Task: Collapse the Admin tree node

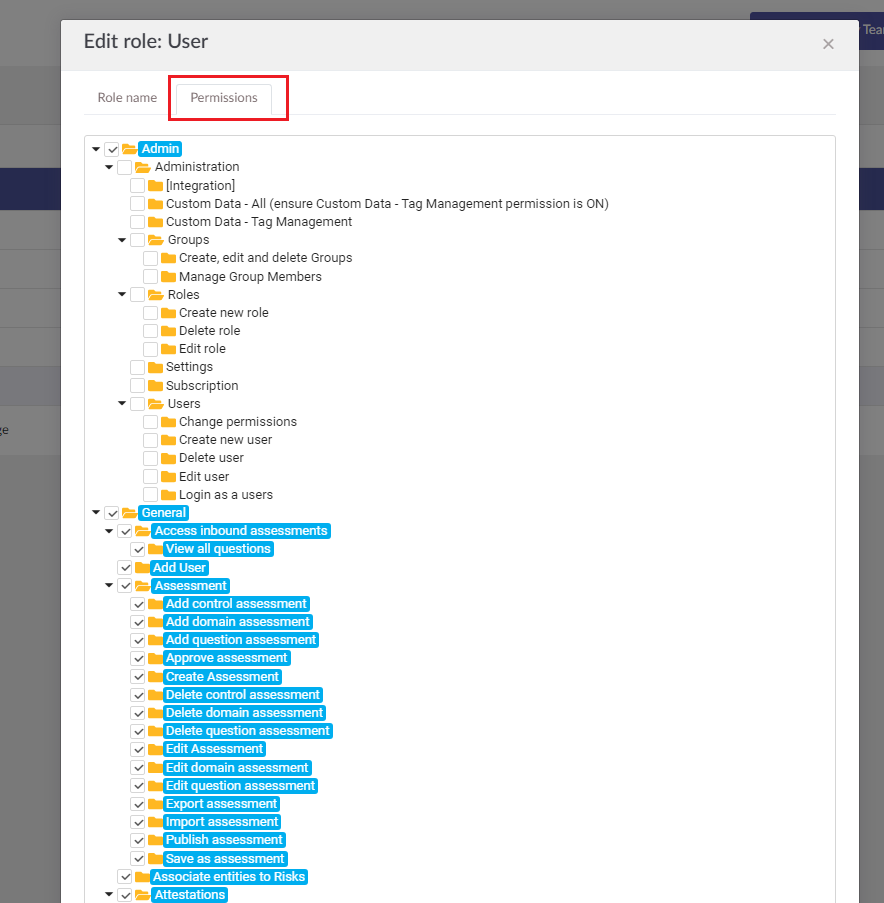Action: point(96,149)
